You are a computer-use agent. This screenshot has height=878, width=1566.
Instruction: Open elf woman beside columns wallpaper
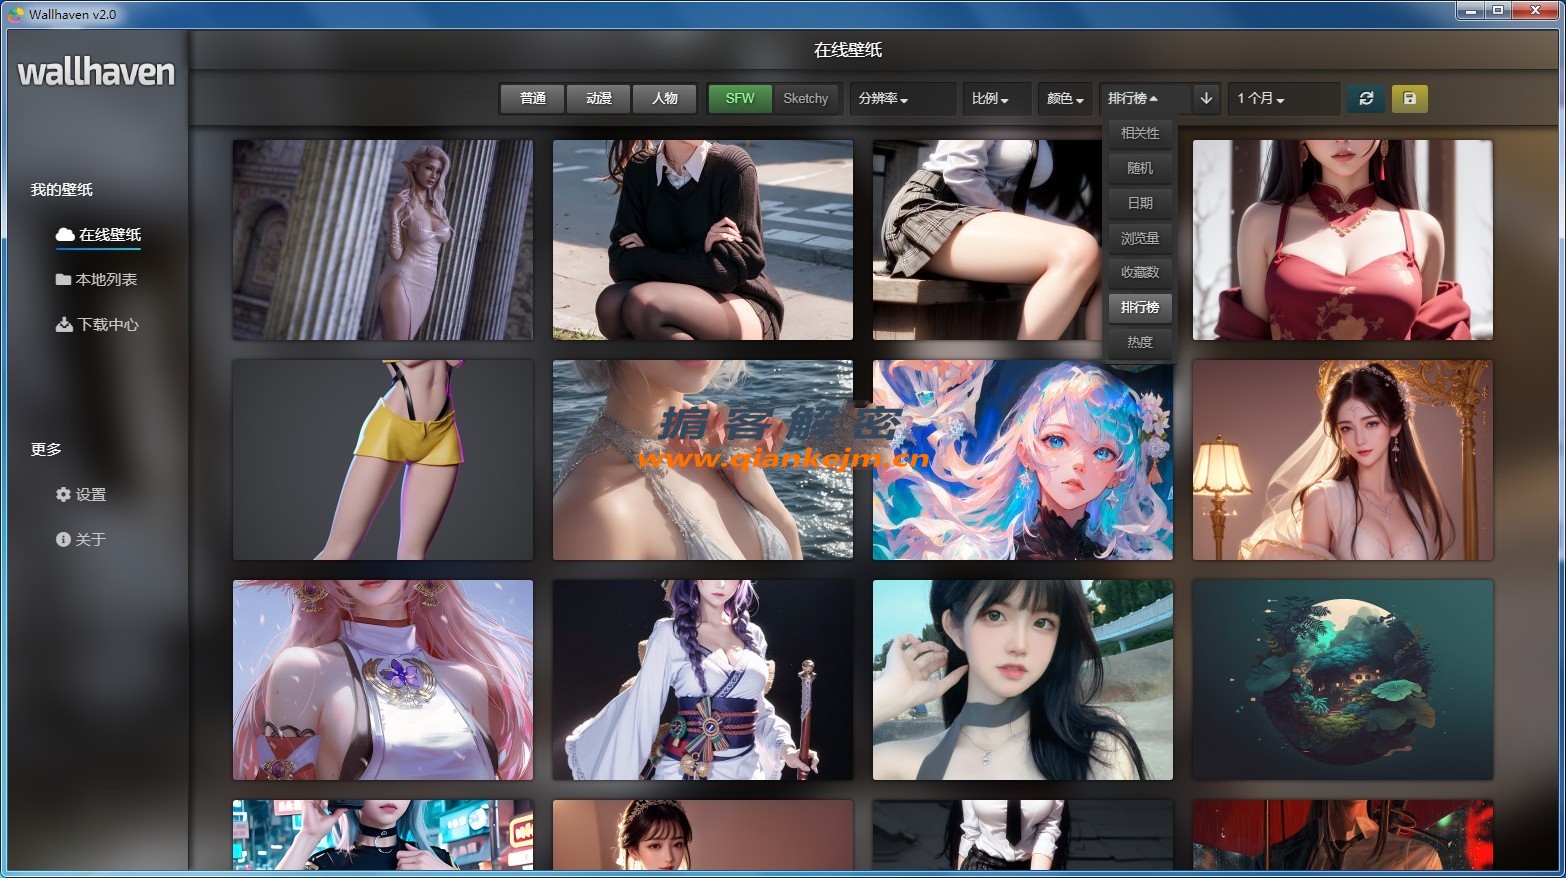click(383, 240)
